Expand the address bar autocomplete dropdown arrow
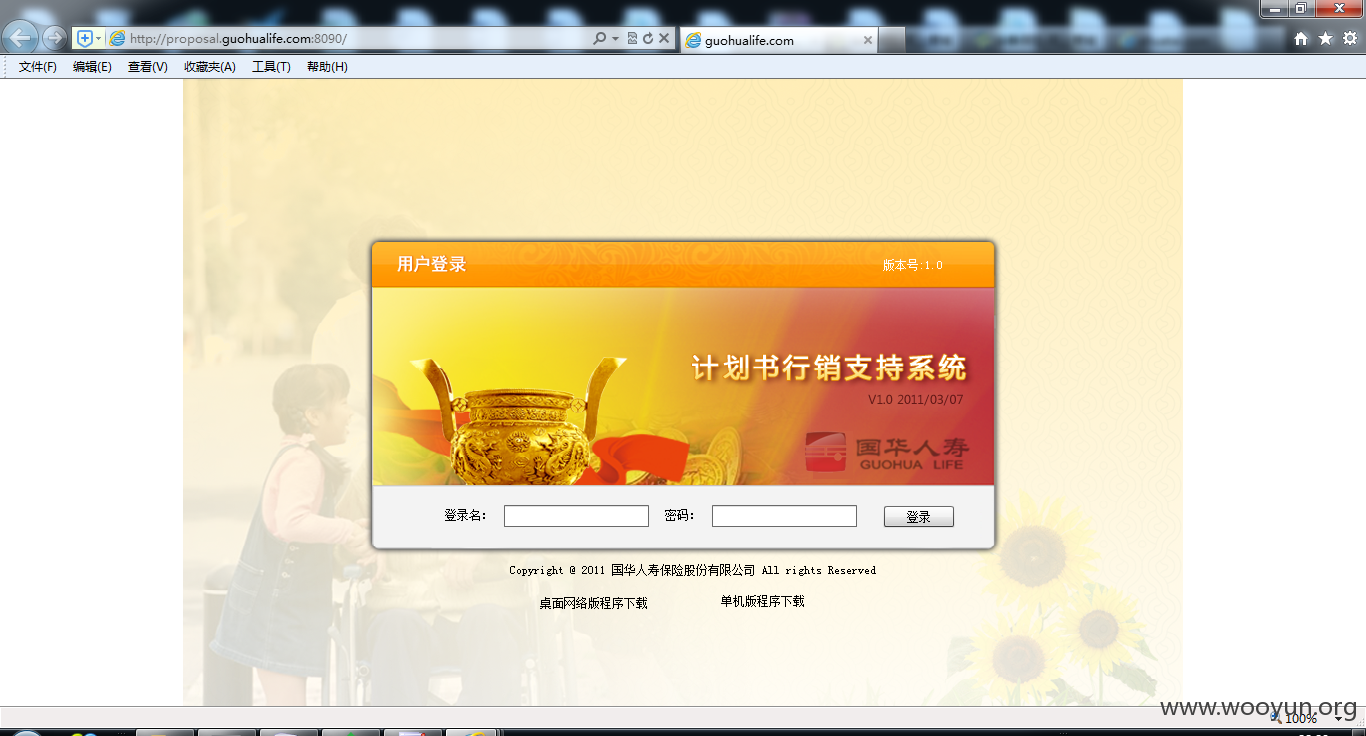 coord(615,38)
